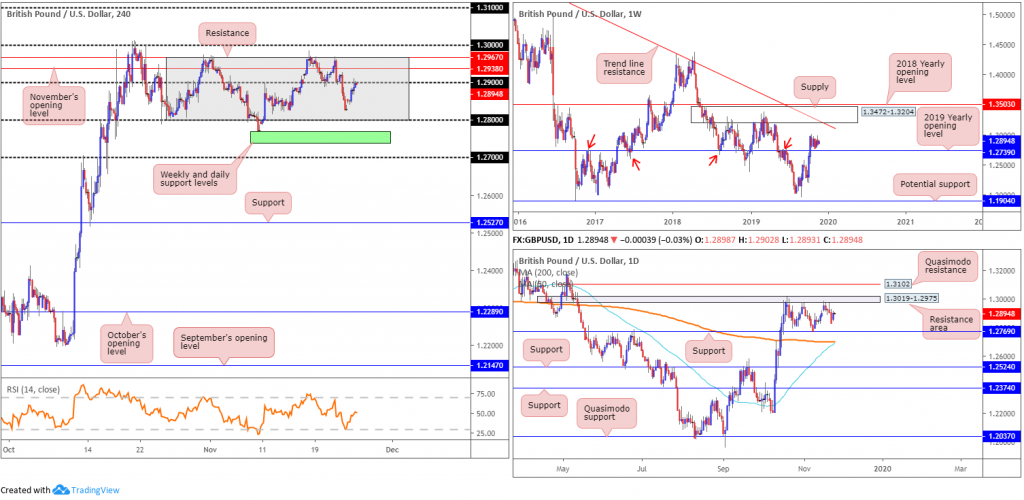Click the TradingView cloud logo icon
This screenshot has width=1024, height=500.
(x=61, y=490)
